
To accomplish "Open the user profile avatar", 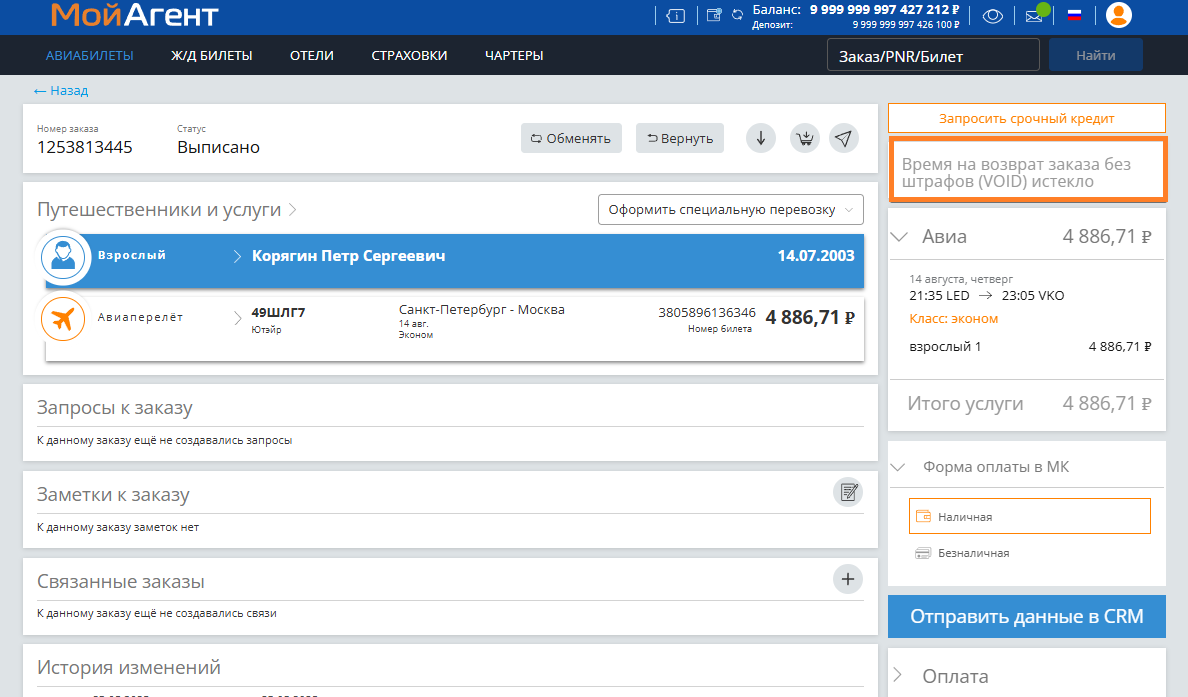I will click(1118, 14).
